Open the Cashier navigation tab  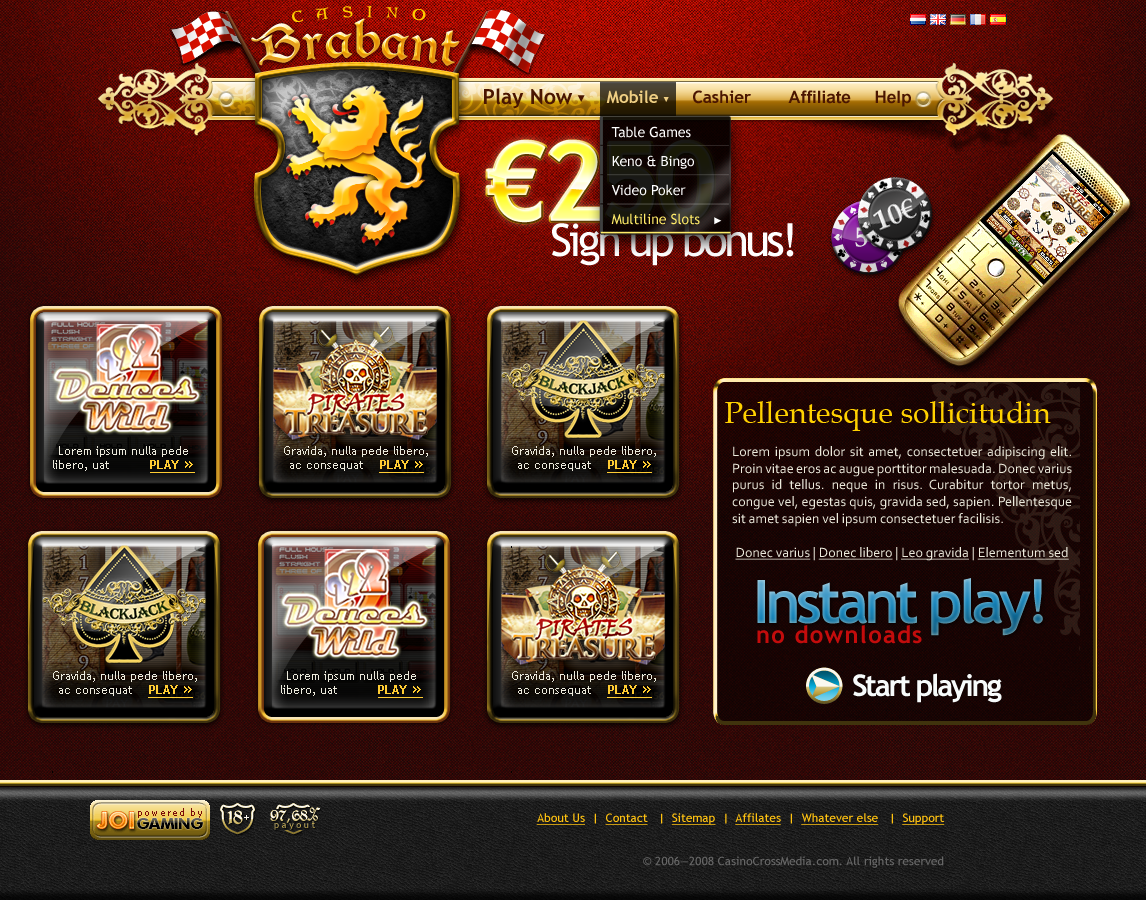[x=721, y=97]
